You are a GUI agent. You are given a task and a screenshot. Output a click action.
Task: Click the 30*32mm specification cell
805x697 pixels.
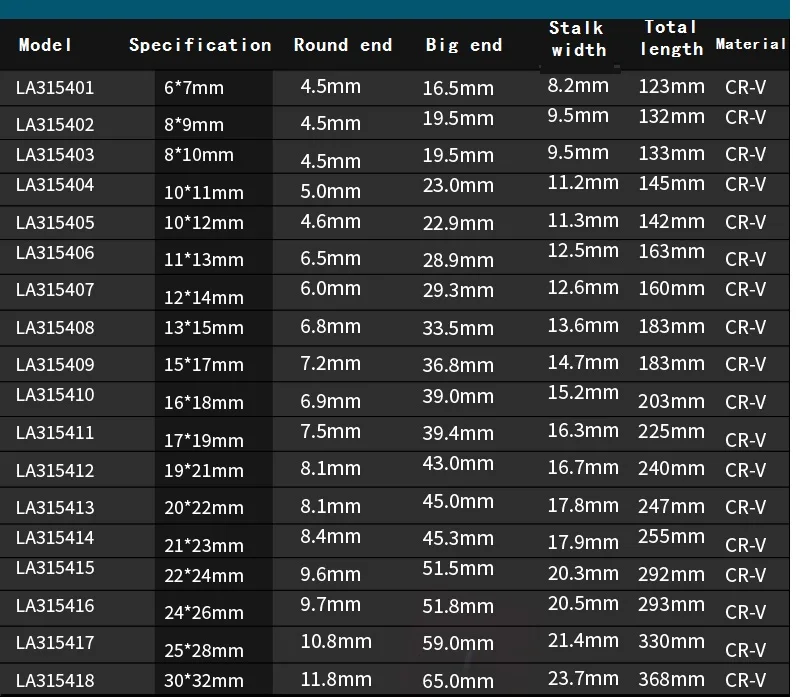click(204, 681)
